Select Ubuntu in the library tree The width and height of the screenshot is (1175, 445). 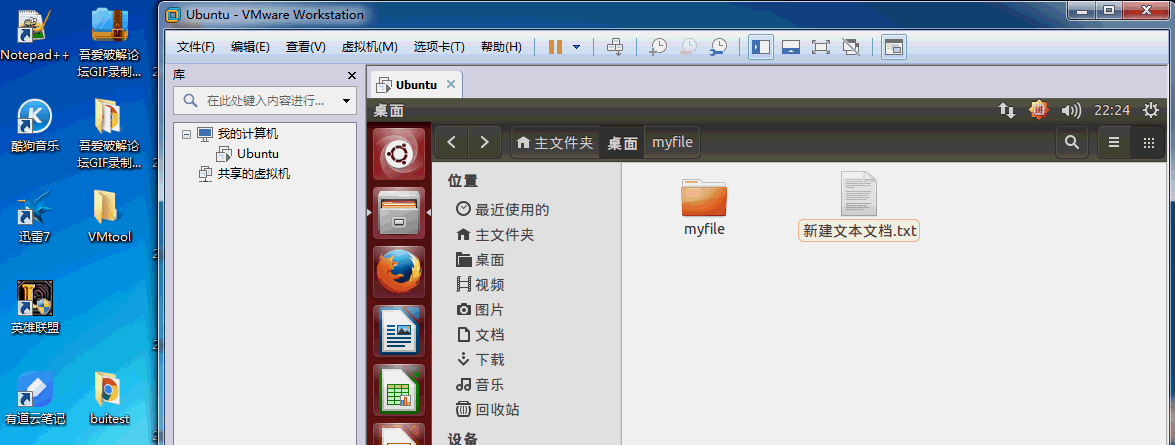257,154
